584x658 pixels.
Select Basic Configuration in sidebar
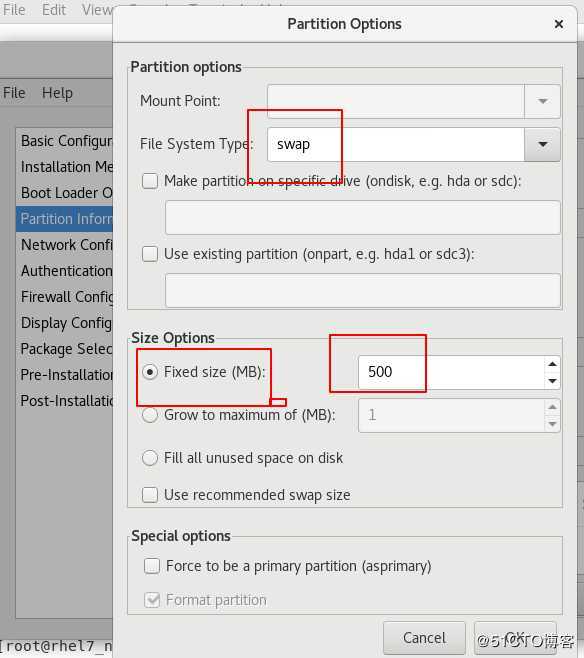coord(65,141)
